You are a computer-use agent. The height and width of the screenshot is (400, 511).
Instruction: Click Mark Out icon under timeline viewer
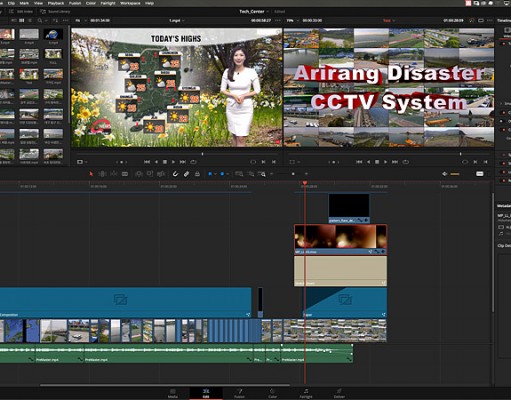point(485,162)
